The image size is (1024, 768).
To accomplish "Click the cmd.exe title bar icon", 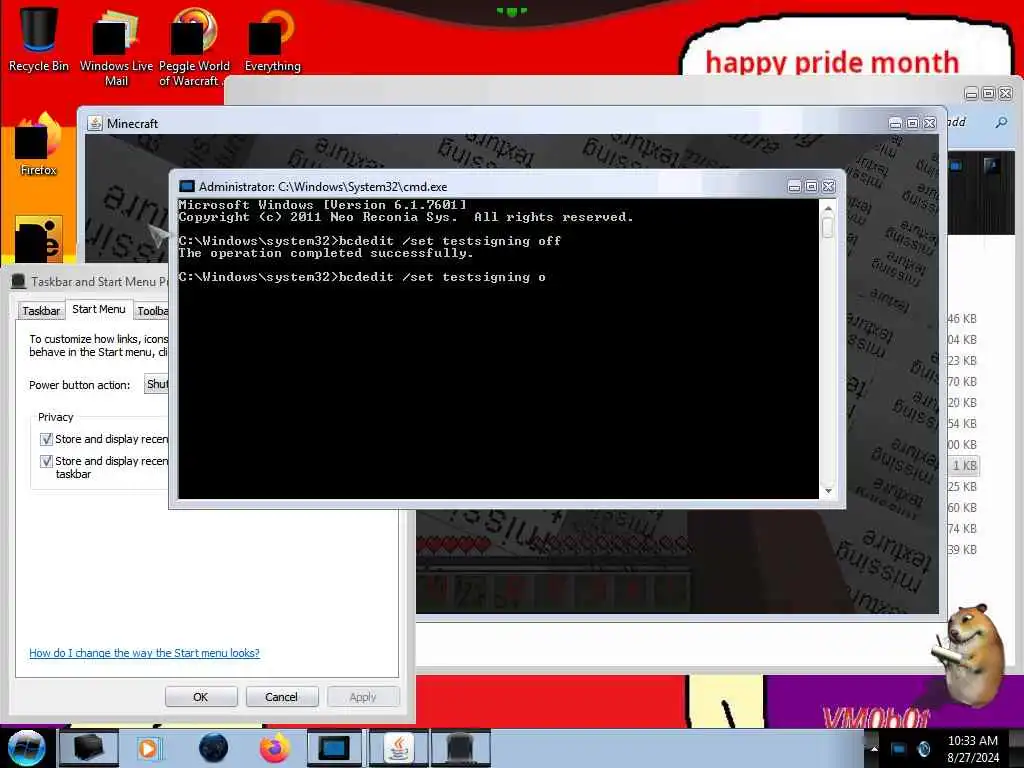I will [187, 186].
